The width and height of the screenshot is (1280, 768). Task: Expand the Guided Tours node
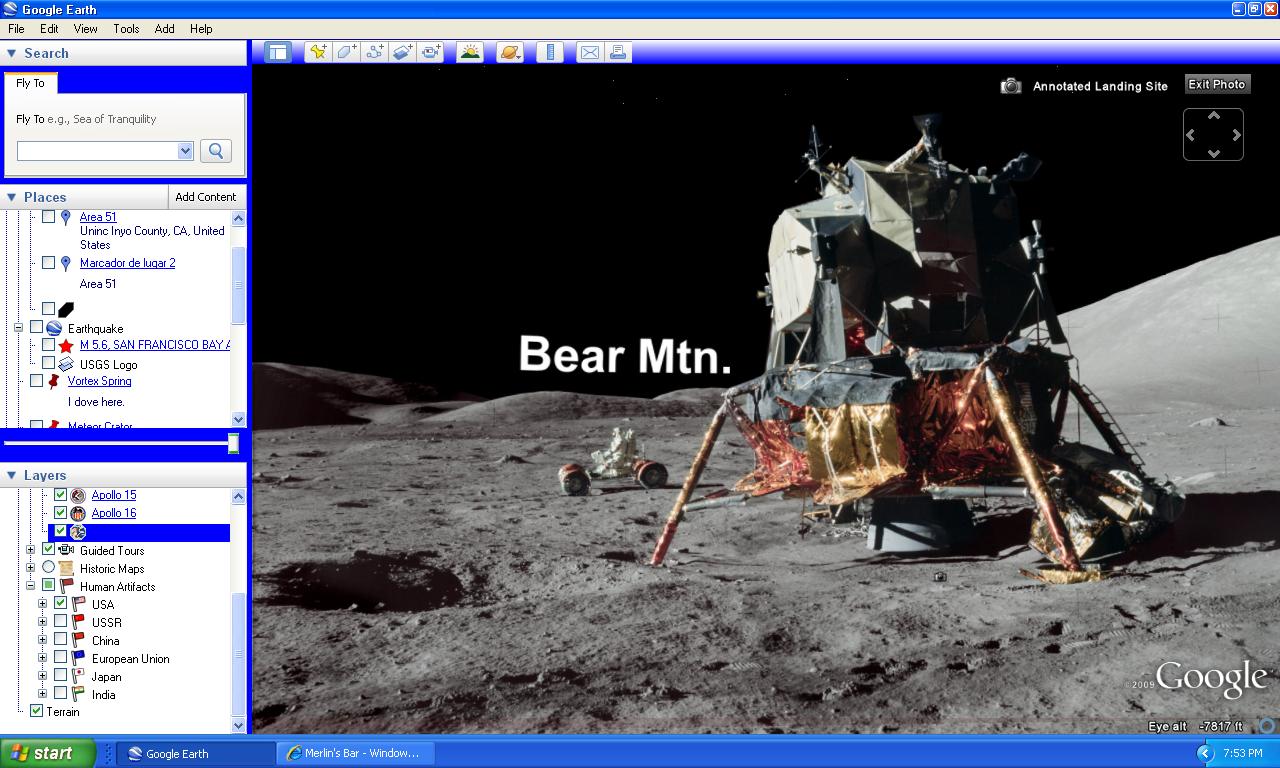click(30, 550)
